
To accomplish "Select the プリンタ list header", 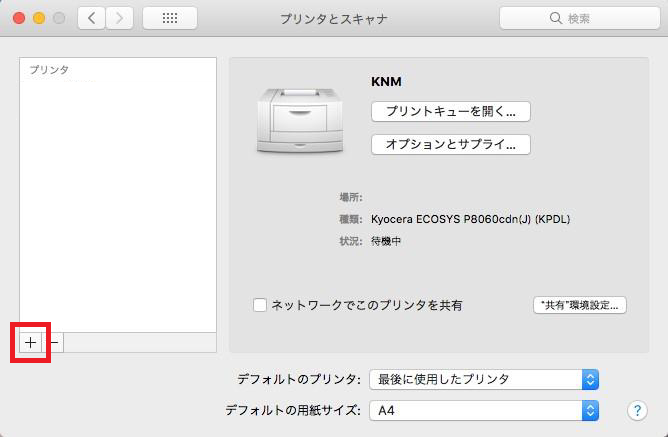I will [x=49, y=69].
